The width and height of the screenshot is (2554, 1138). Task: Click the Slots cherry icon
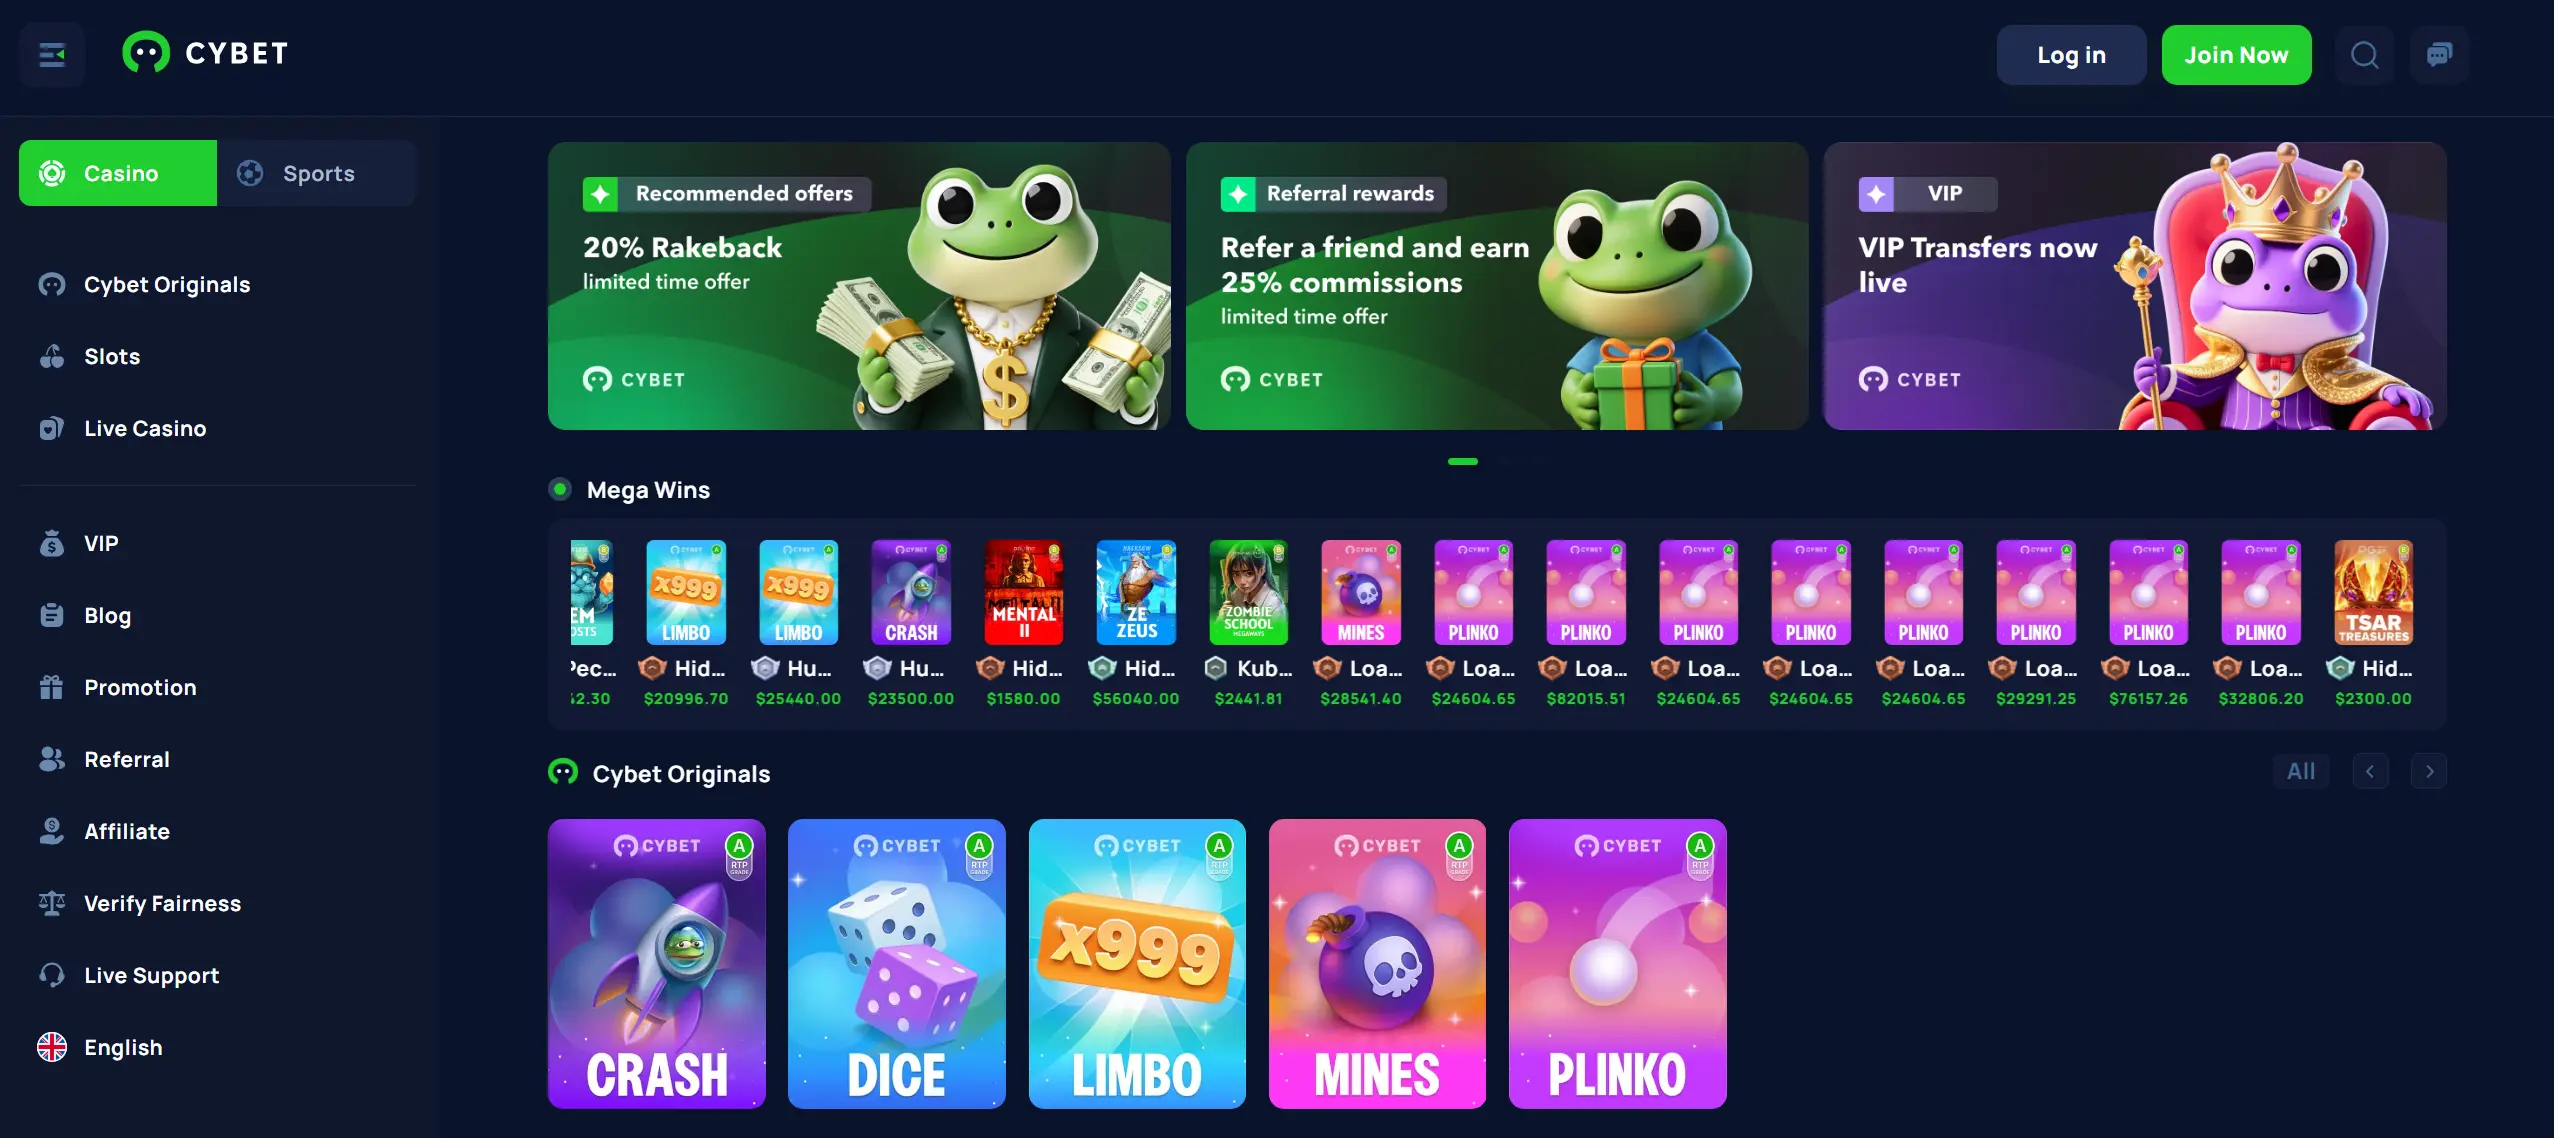tap(52, 356)
